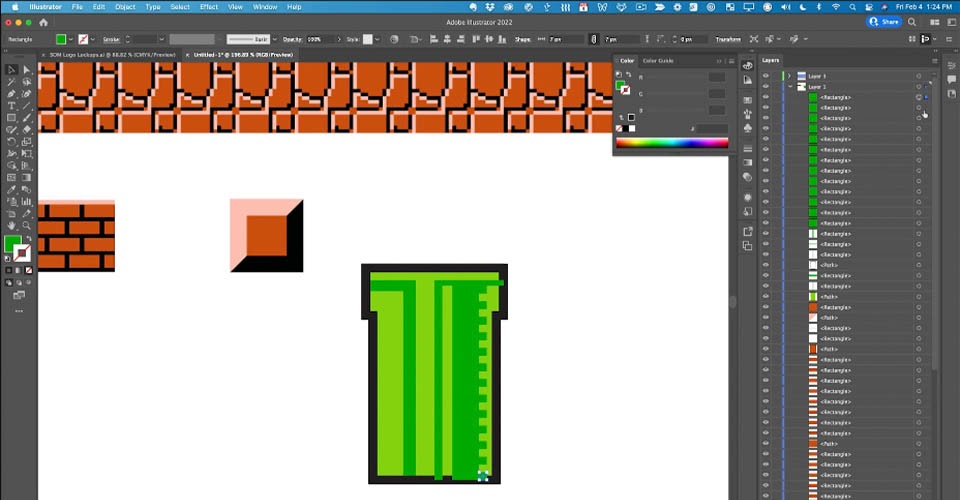Click target circle of Layer 3
Screen dimensions: 960x500
coord(918,76)
